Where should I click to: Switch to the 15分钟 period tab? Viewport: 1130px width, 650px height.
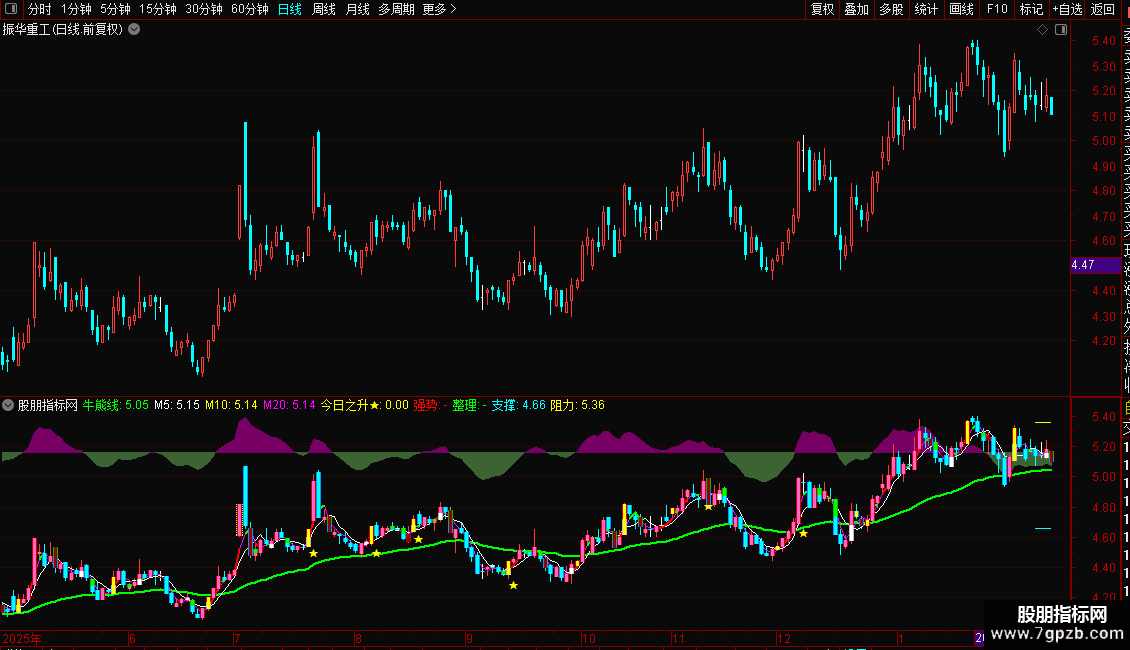tap(158, 9)
